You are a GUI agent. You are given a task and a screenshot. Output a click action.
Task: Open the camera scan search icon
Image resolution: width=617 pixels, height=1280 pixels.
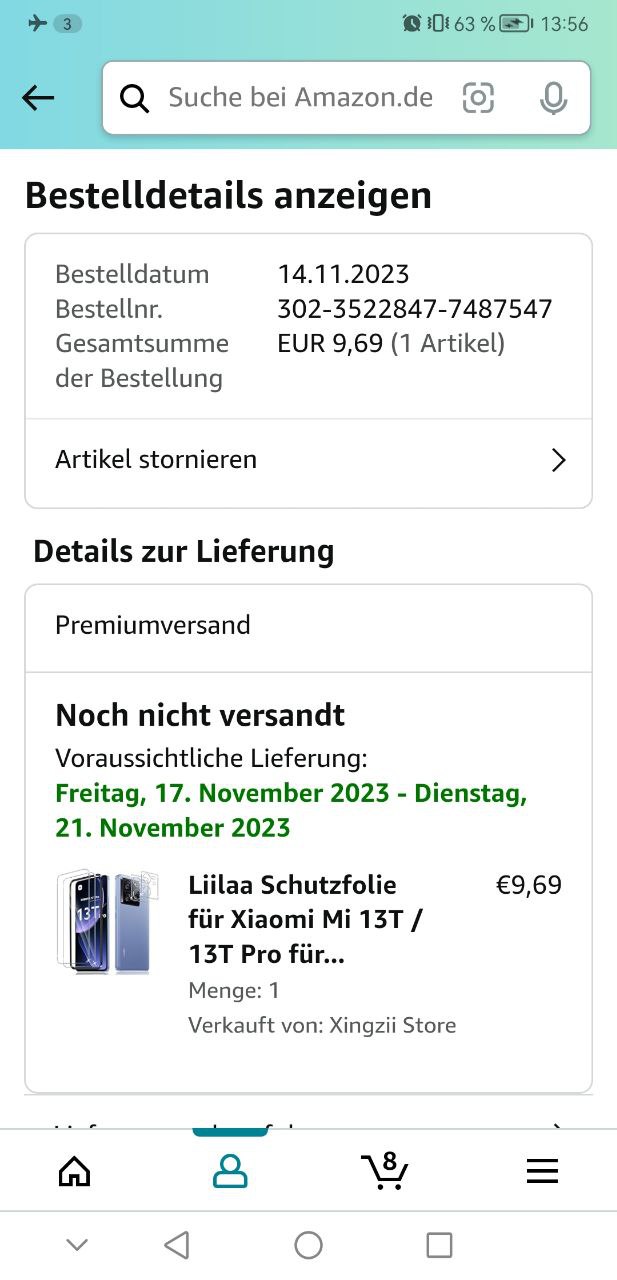click(x=478, y=98)
